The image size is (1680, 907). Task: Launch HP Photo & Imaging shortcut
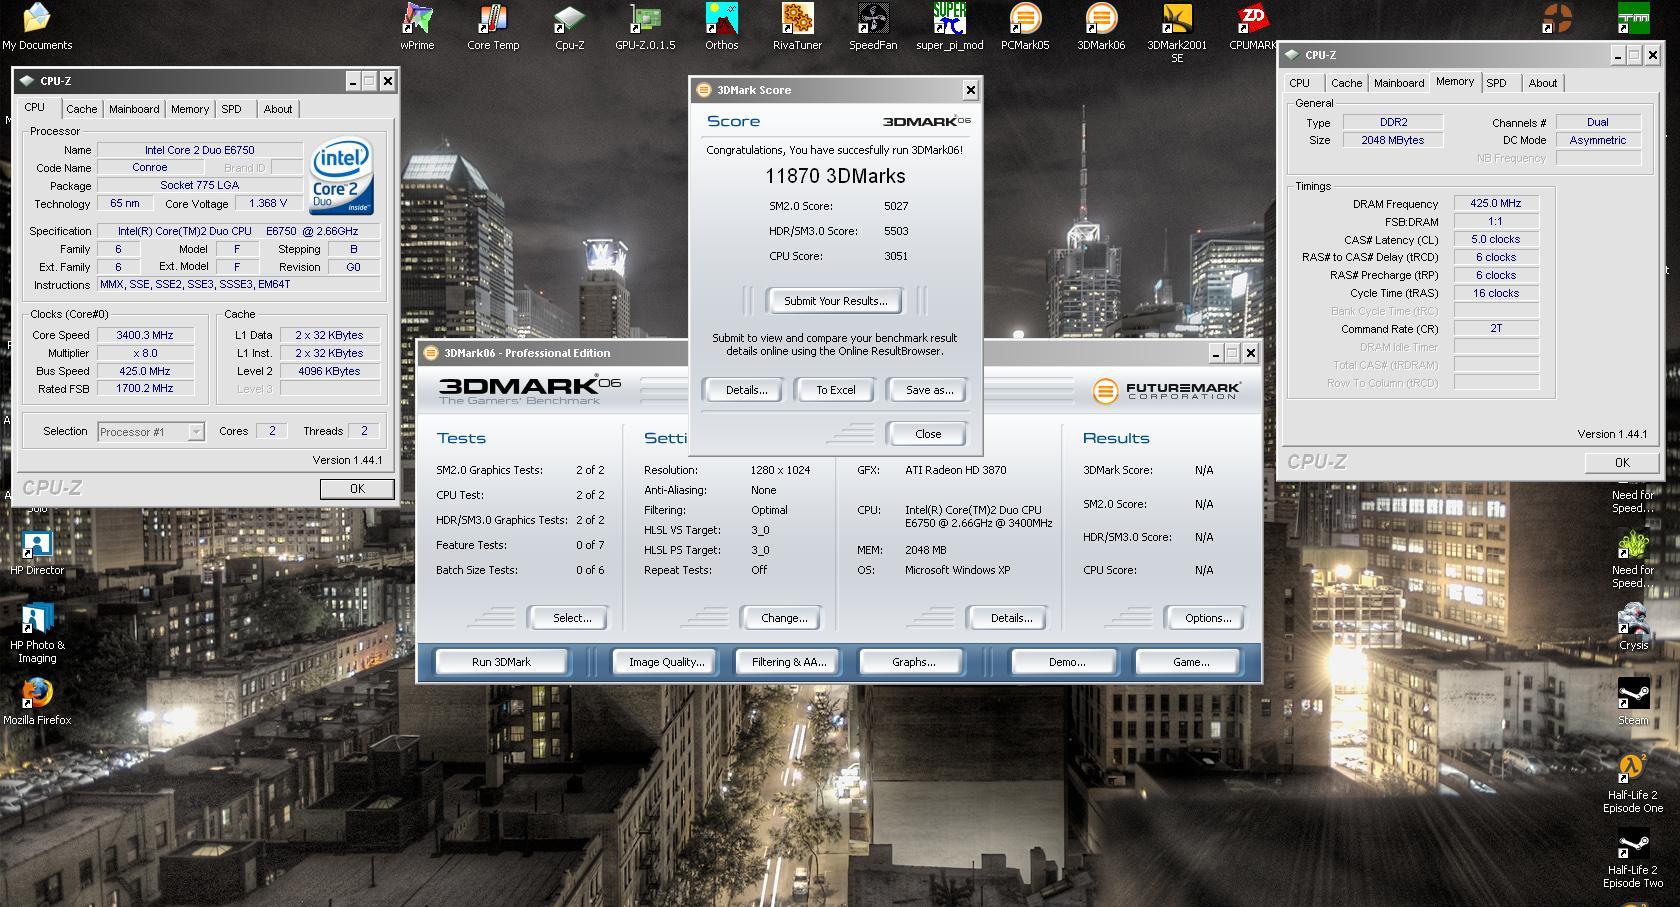click(x=37, y=634)
